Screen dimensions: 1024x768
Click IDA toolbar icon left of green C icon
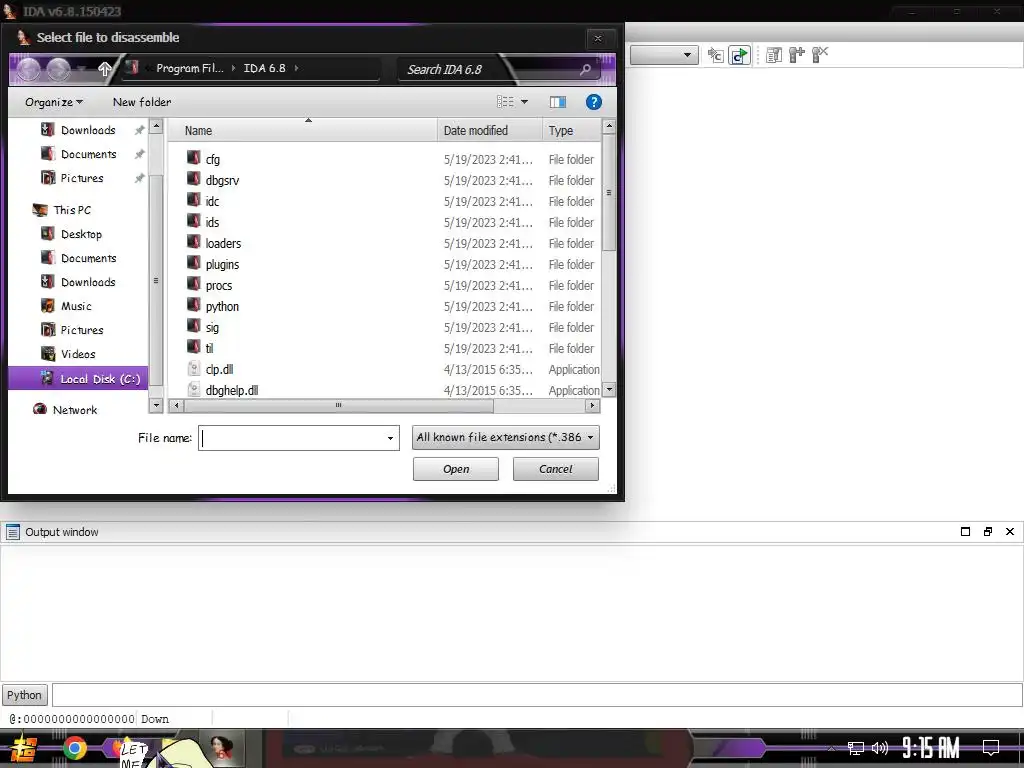coord(716,56)
